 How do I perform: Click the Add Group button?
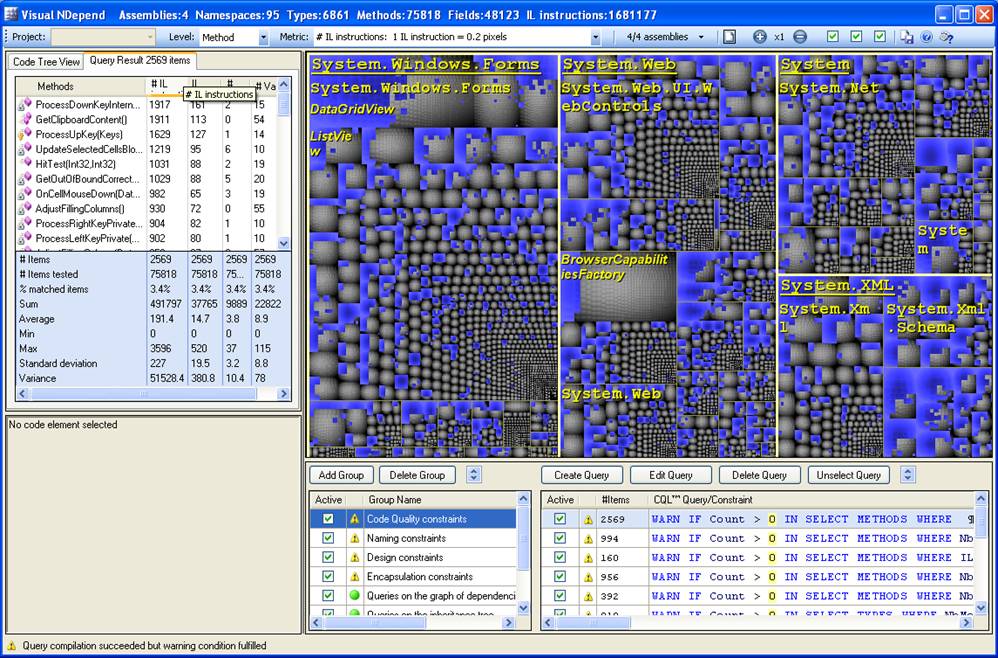click(341, 475)
